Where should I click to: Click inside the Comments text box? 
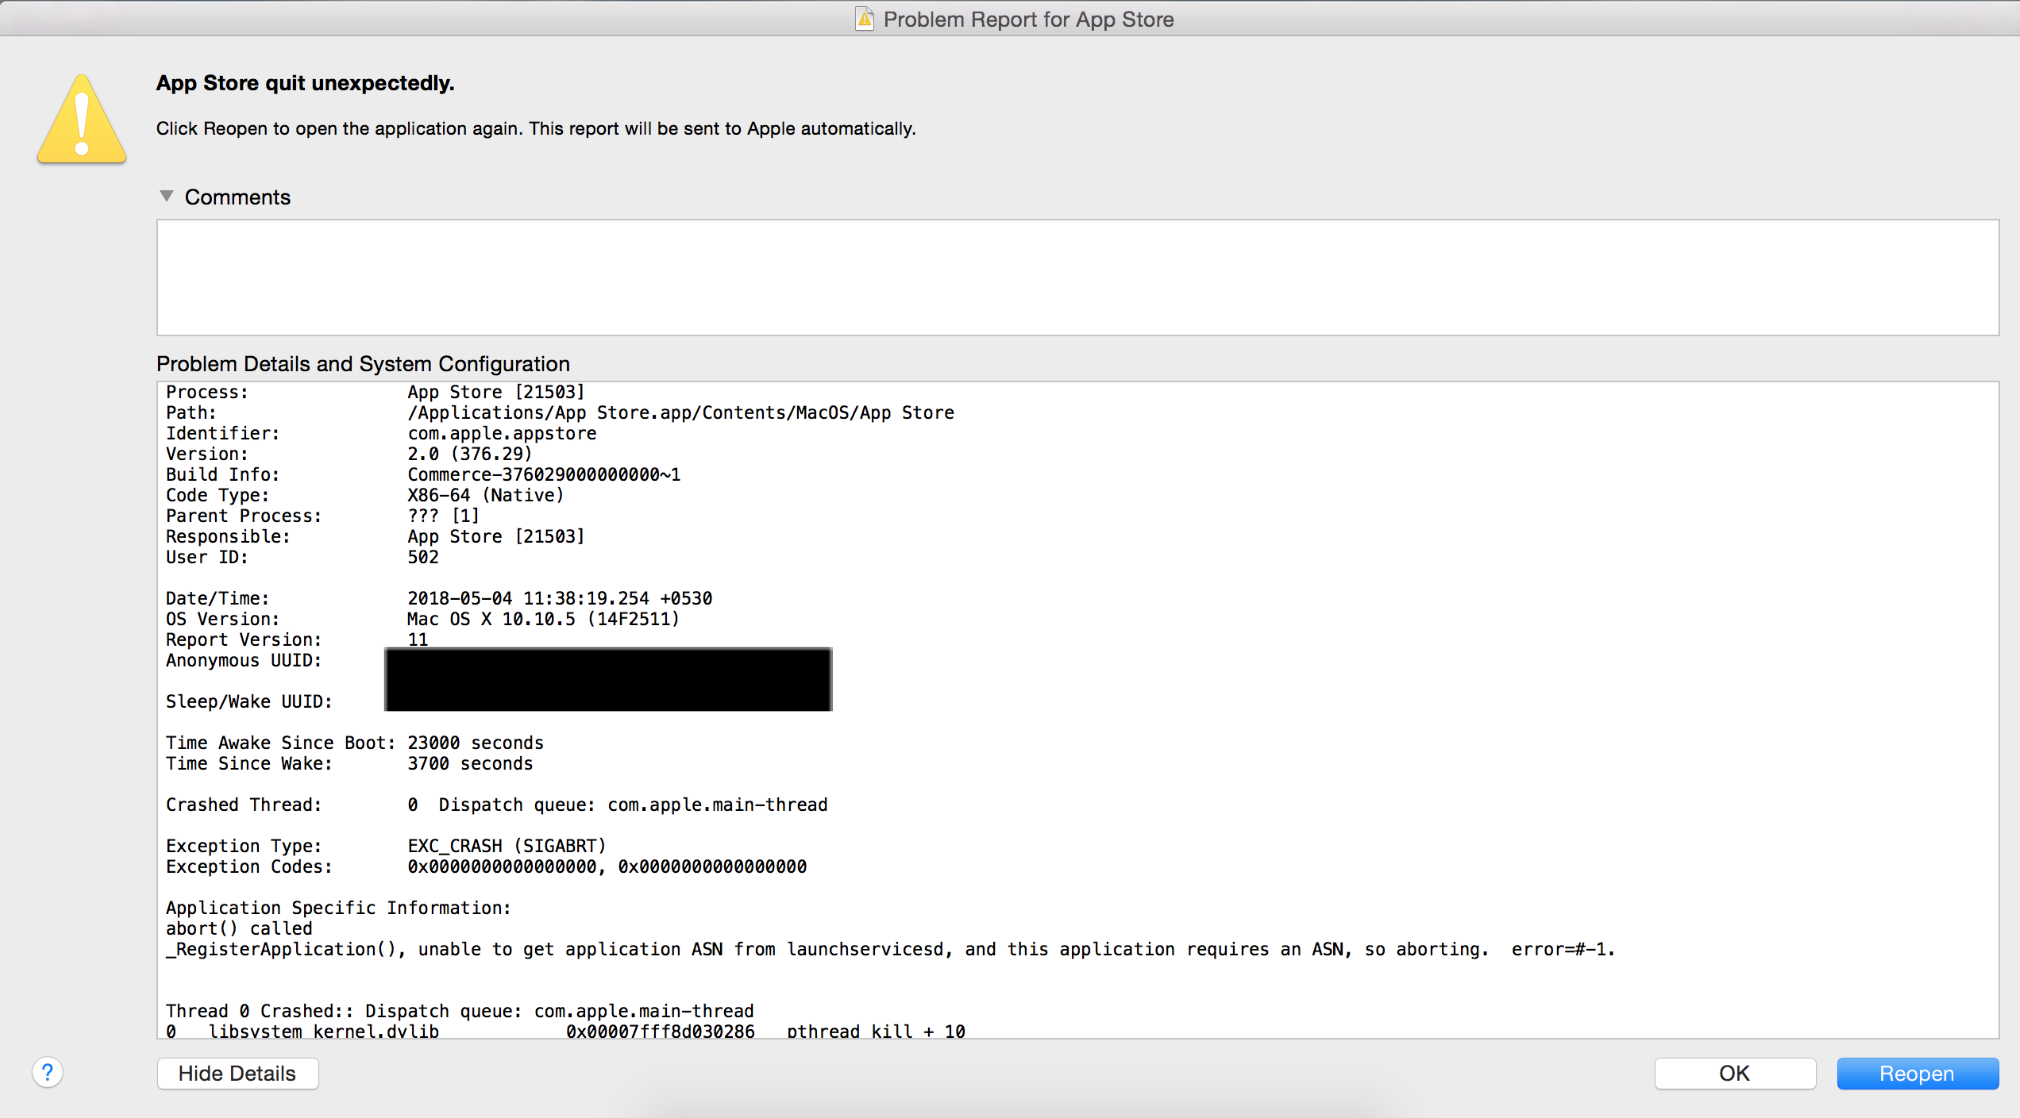[1077, 277]
